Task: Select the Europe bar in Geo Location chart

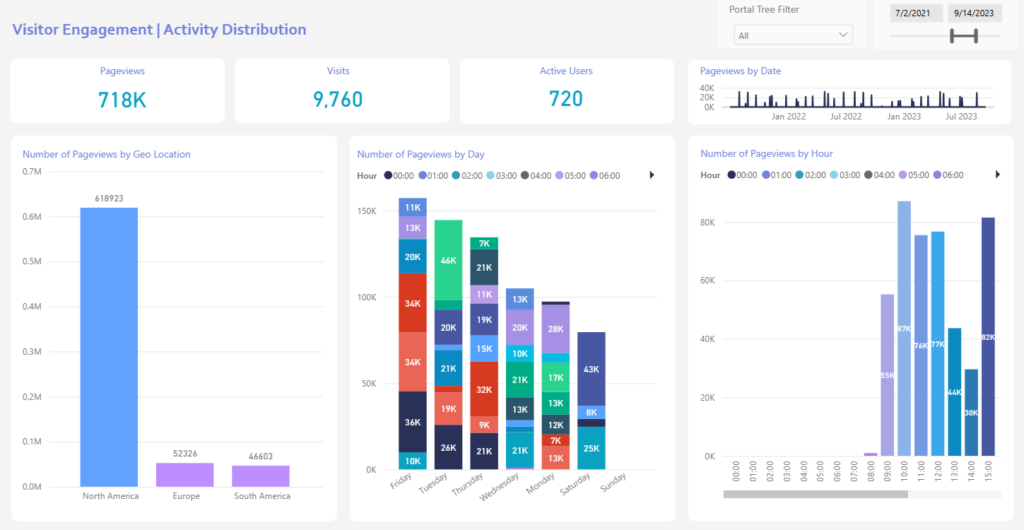Action: click(185, 474)
